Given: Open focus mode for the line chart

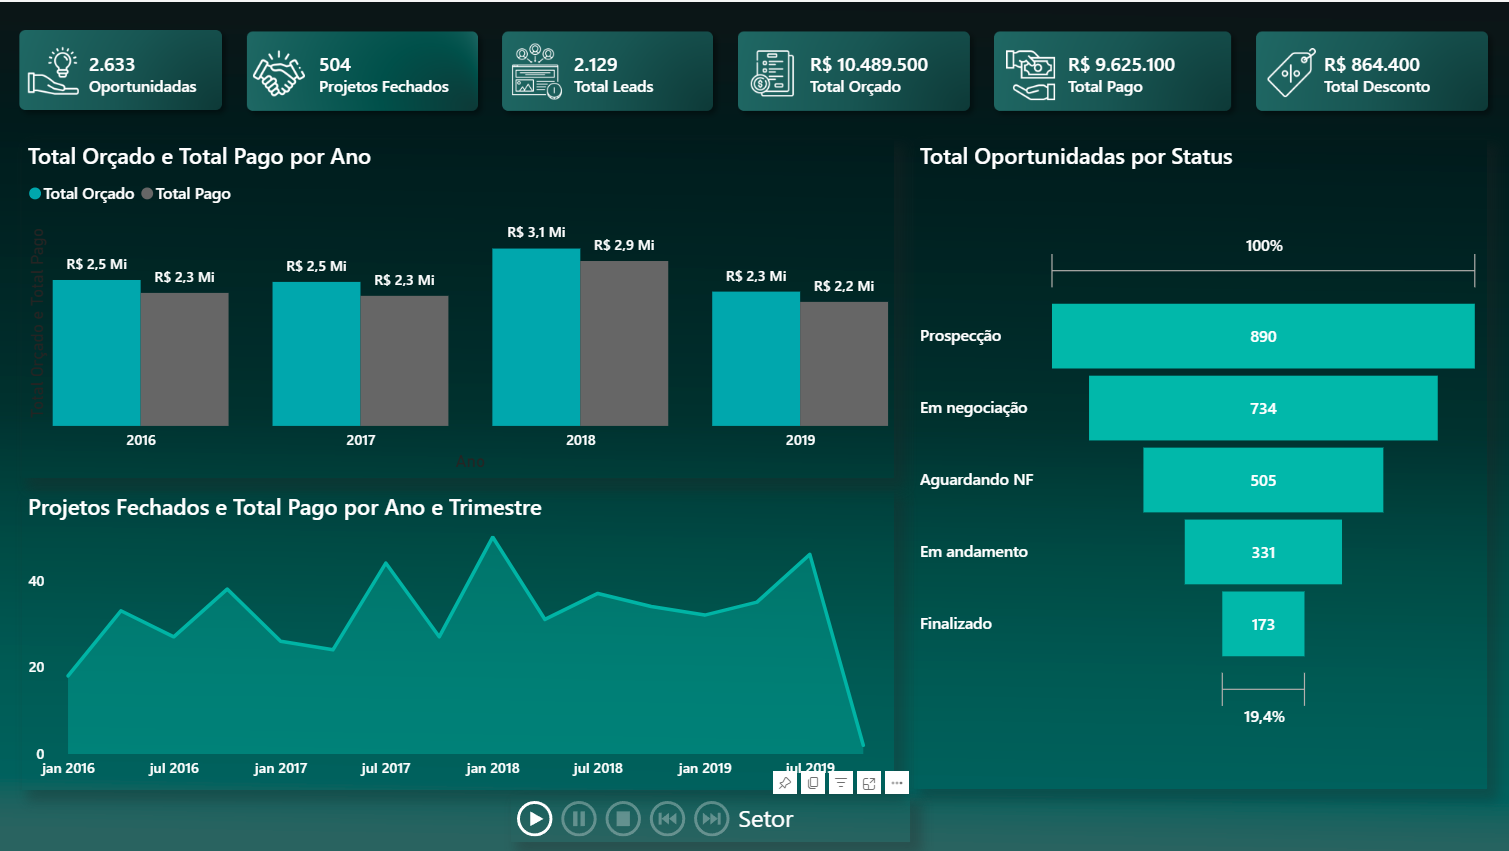Looking at the screenshot, I should pos(868,783).
